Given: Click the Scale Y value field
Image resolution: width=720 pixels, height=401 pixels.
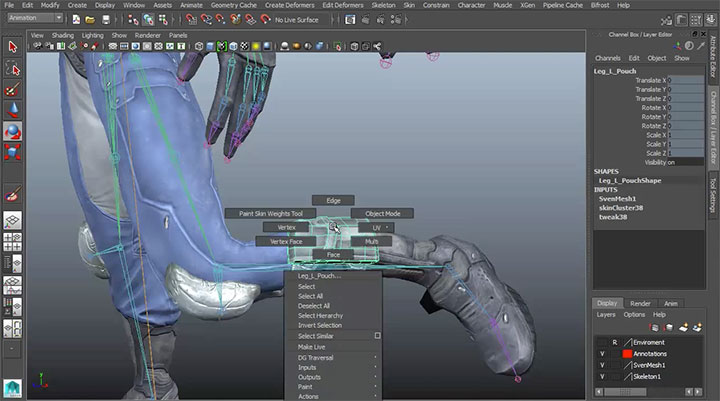Looking at the screenshot, I should pyautogui.click(x=686, y=144).
